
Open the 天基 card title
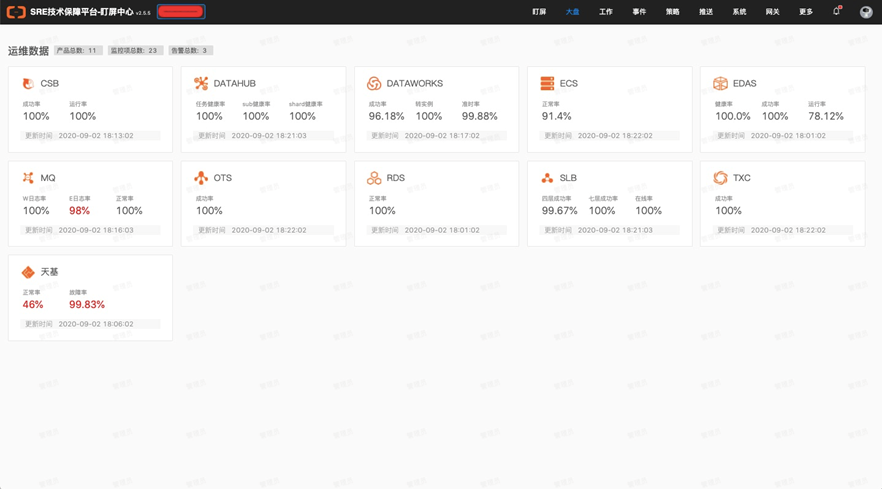[x=50, y=272]
